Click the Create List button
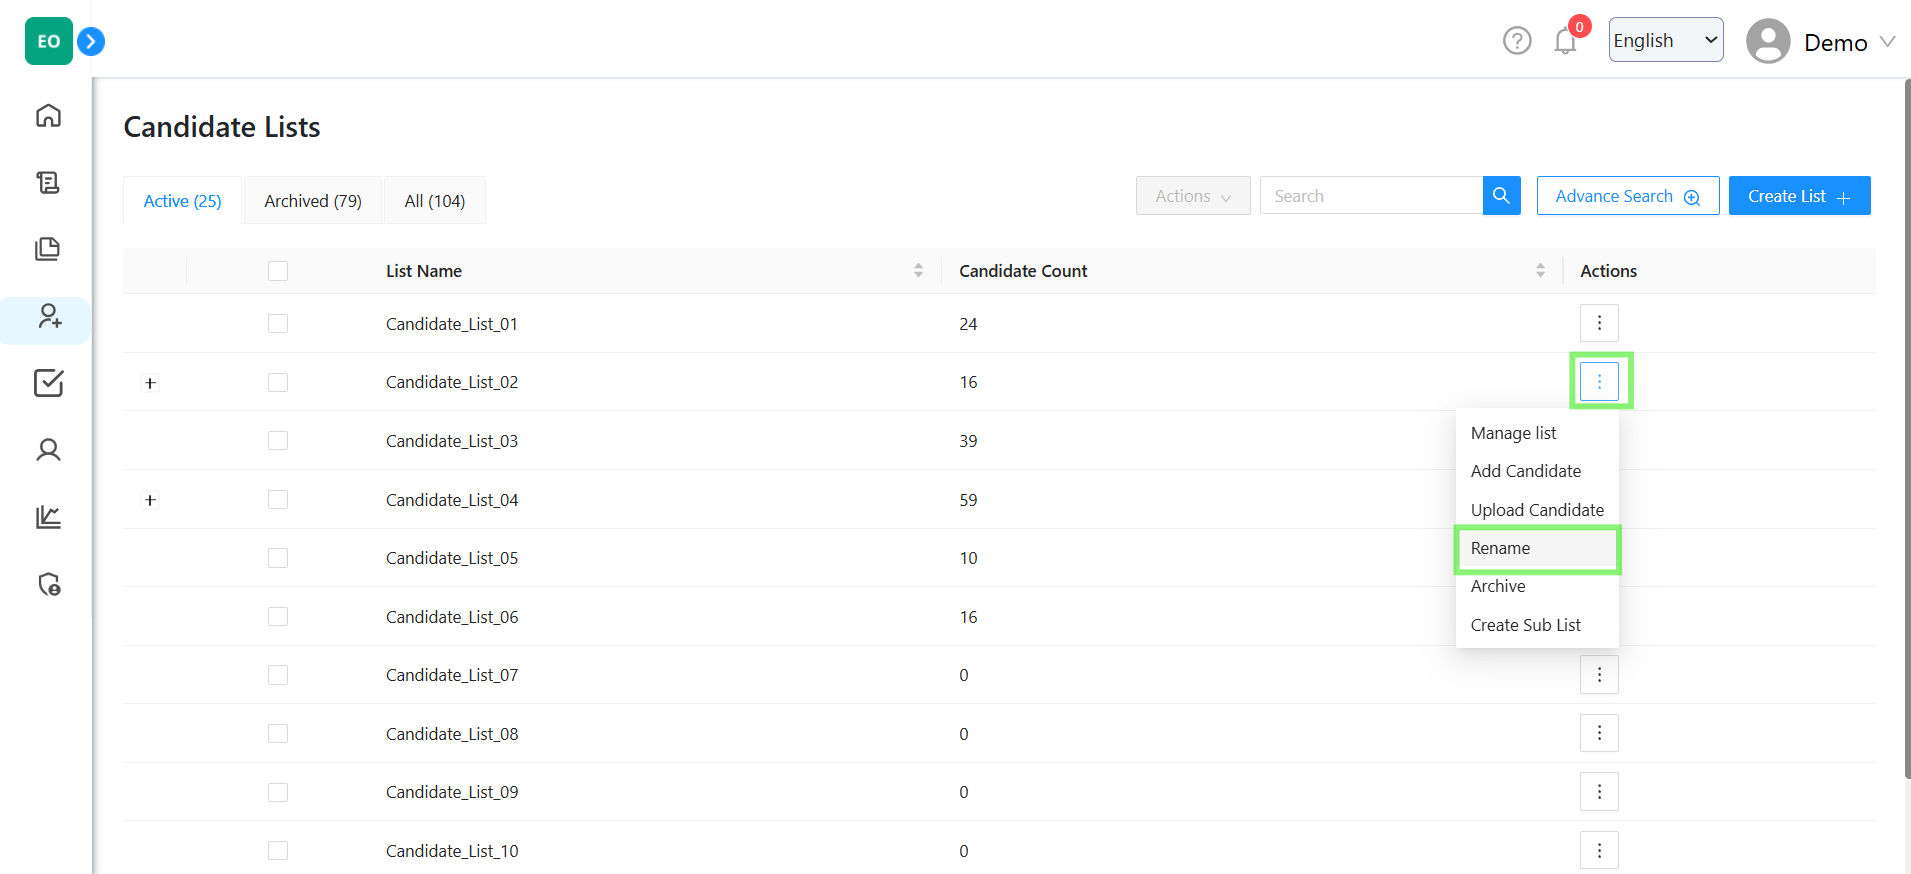This screenshot has height=874, width=1911. pyautogui.click(x=1798, y=196)
